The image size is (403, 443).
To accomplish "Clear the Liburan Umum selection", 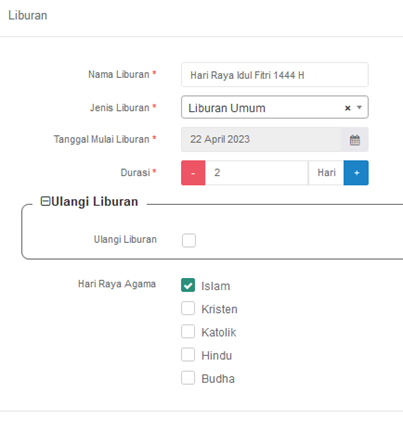I will pyautogui.click(x=348, y=108).
